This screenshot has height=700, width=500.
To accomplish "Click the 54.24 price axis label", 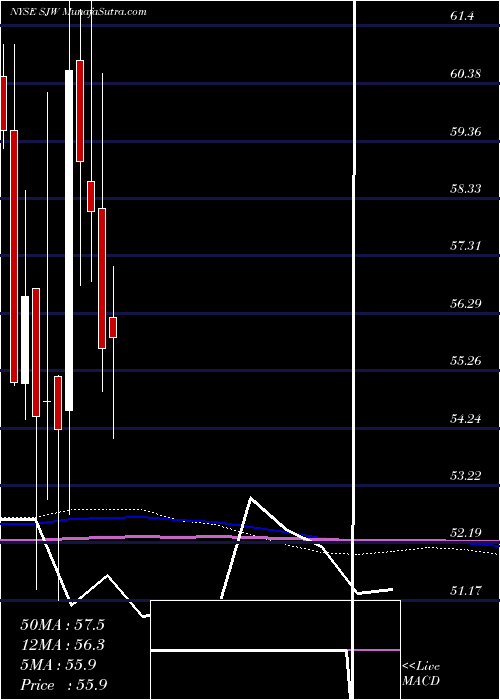I will [466, 419].
